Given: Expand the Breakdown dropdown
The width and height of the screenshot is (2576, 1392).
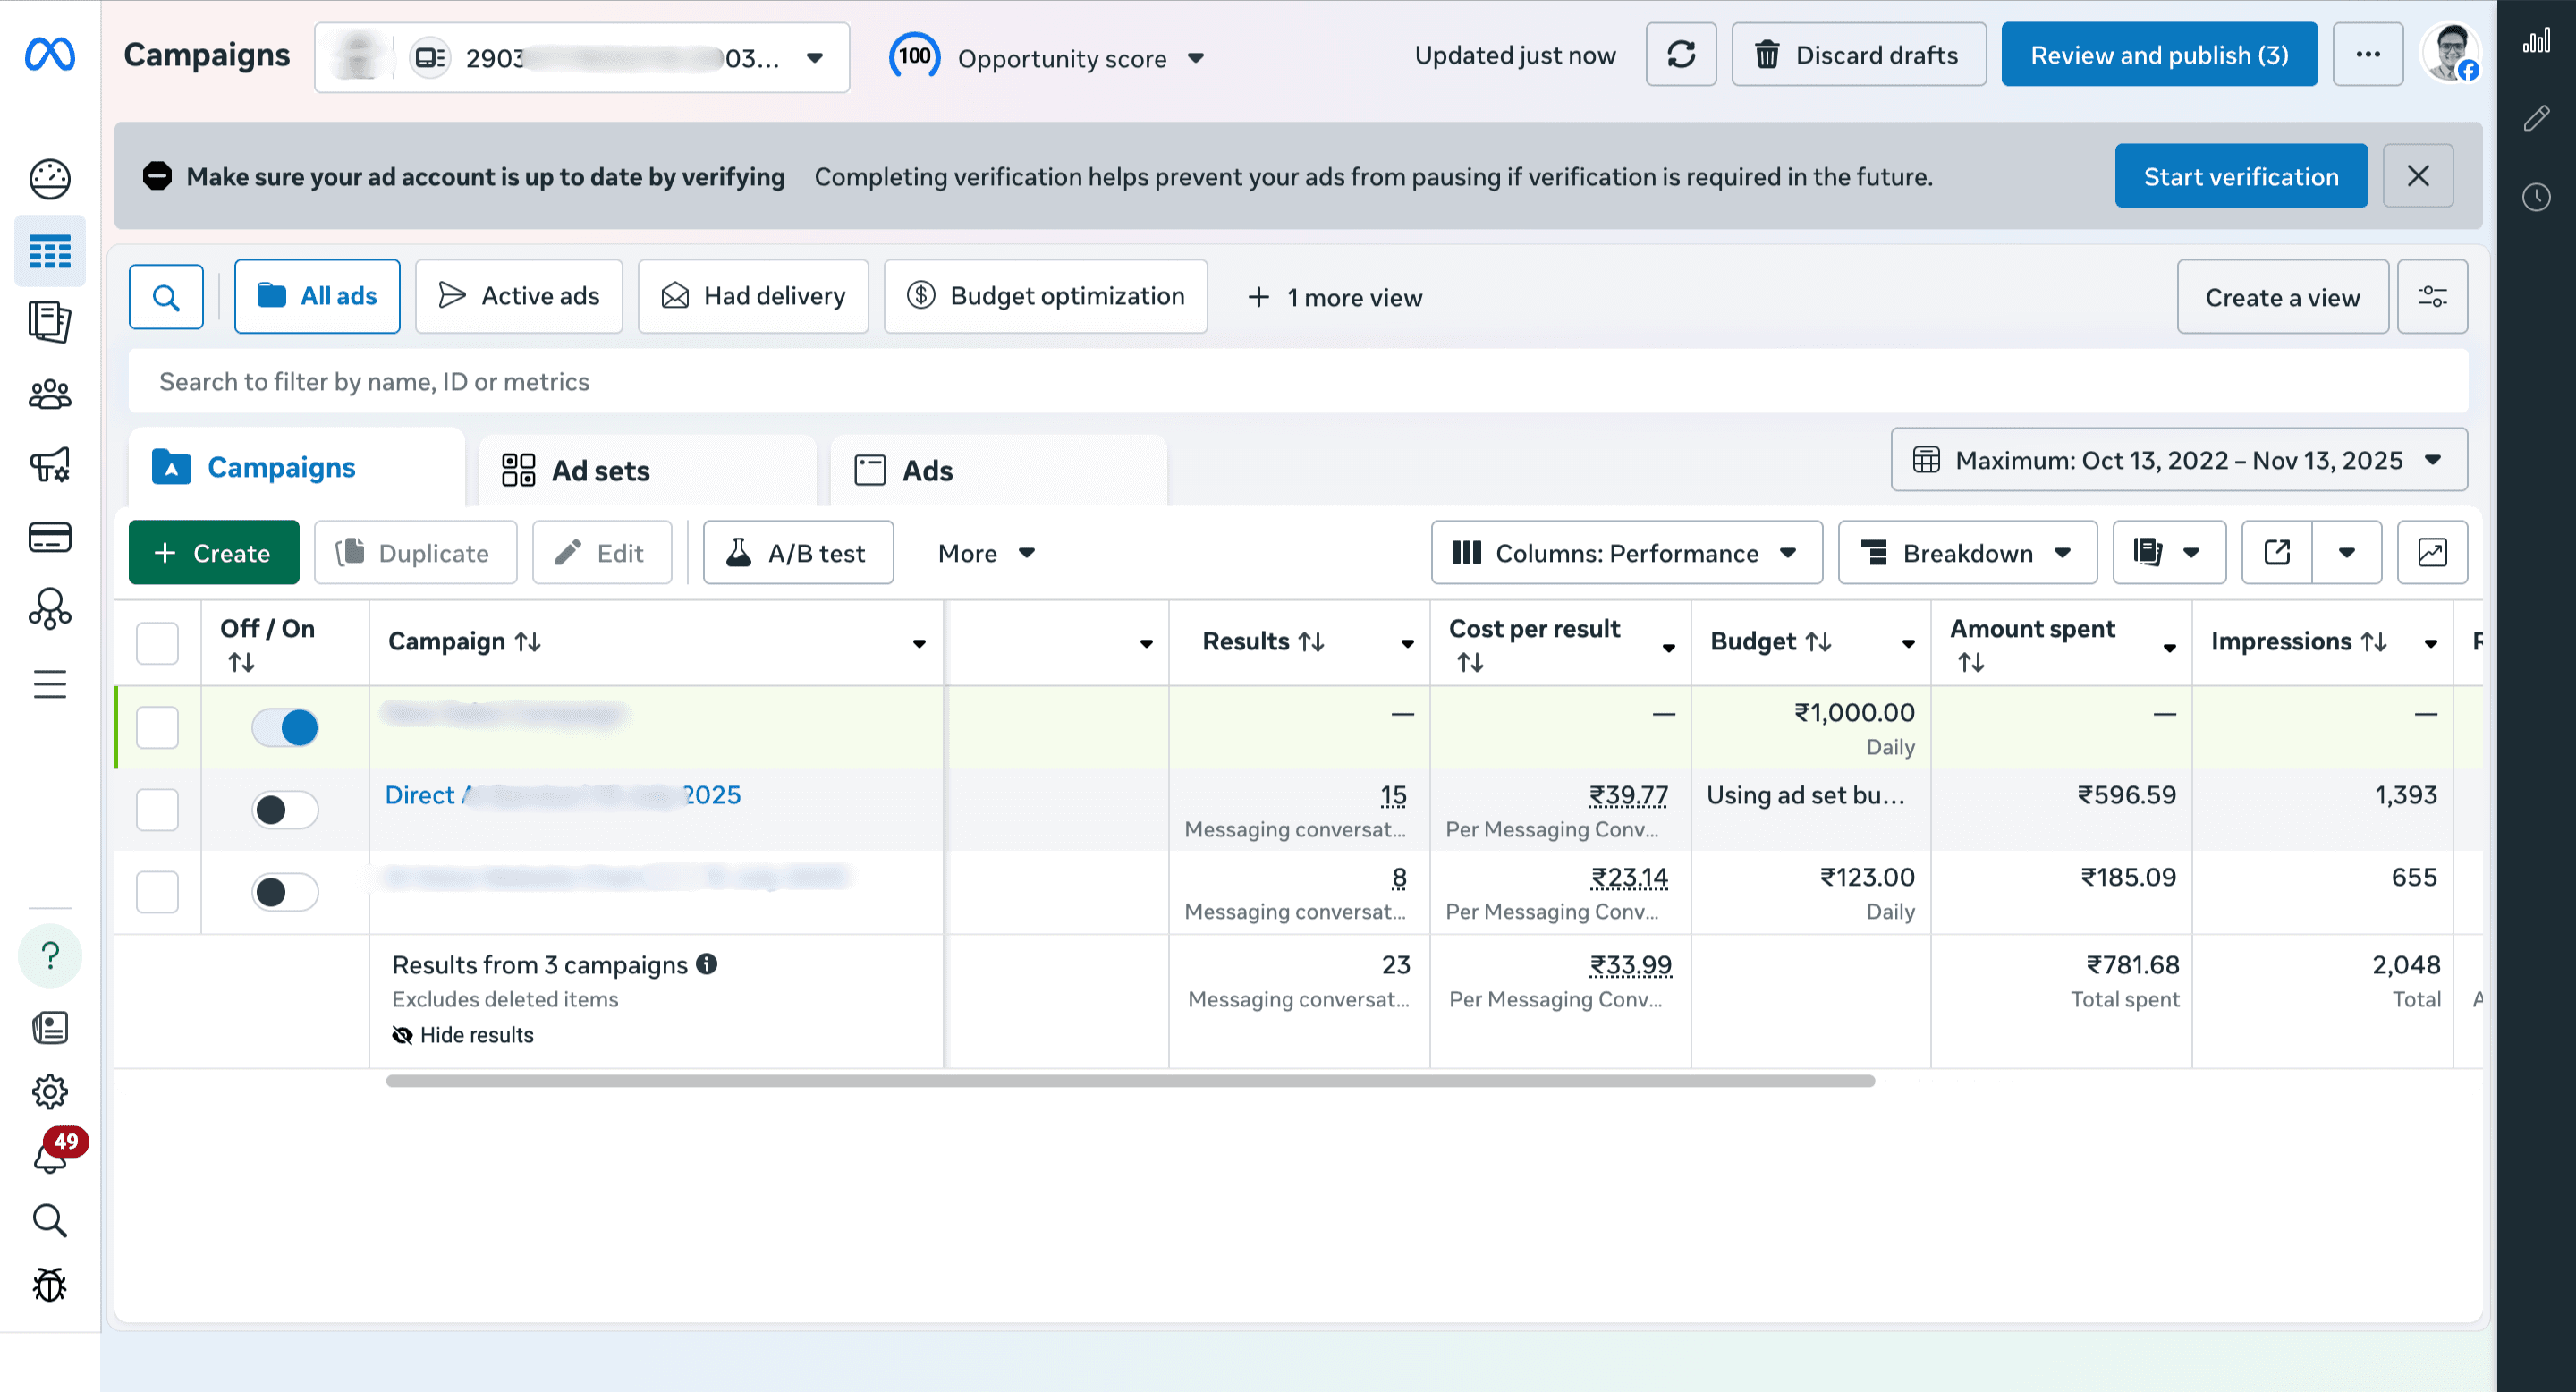Looking at the screenshot, I should (x=1966, y=552).
